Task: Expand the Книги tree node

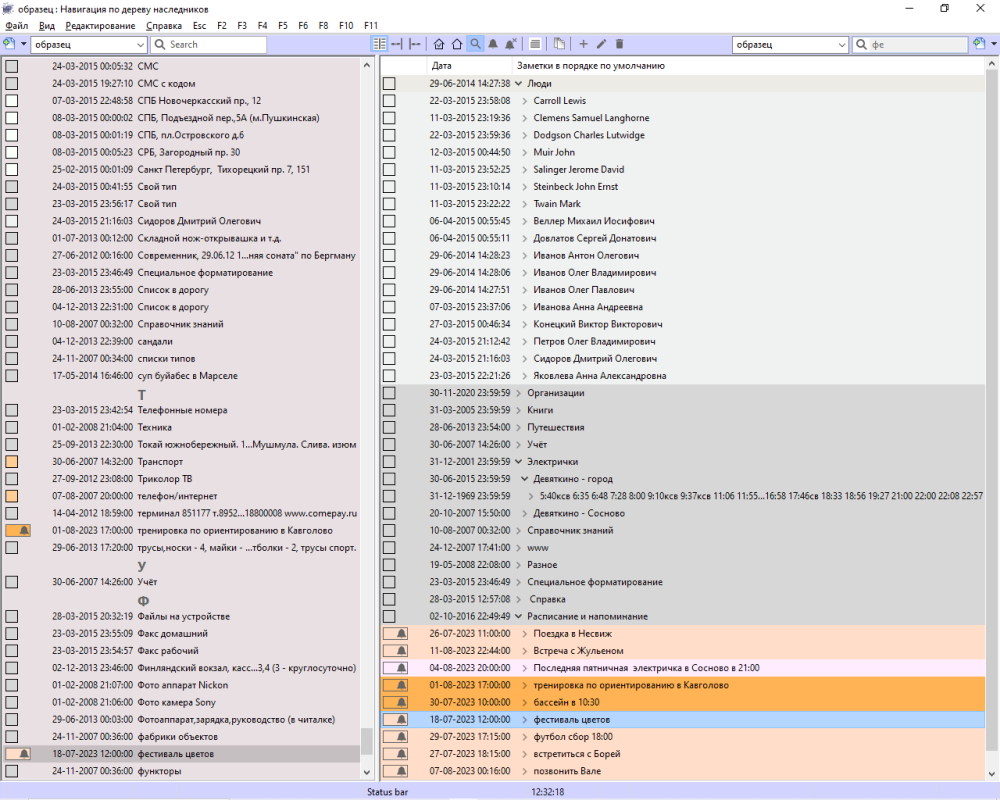Action: [x=518, y=410]
